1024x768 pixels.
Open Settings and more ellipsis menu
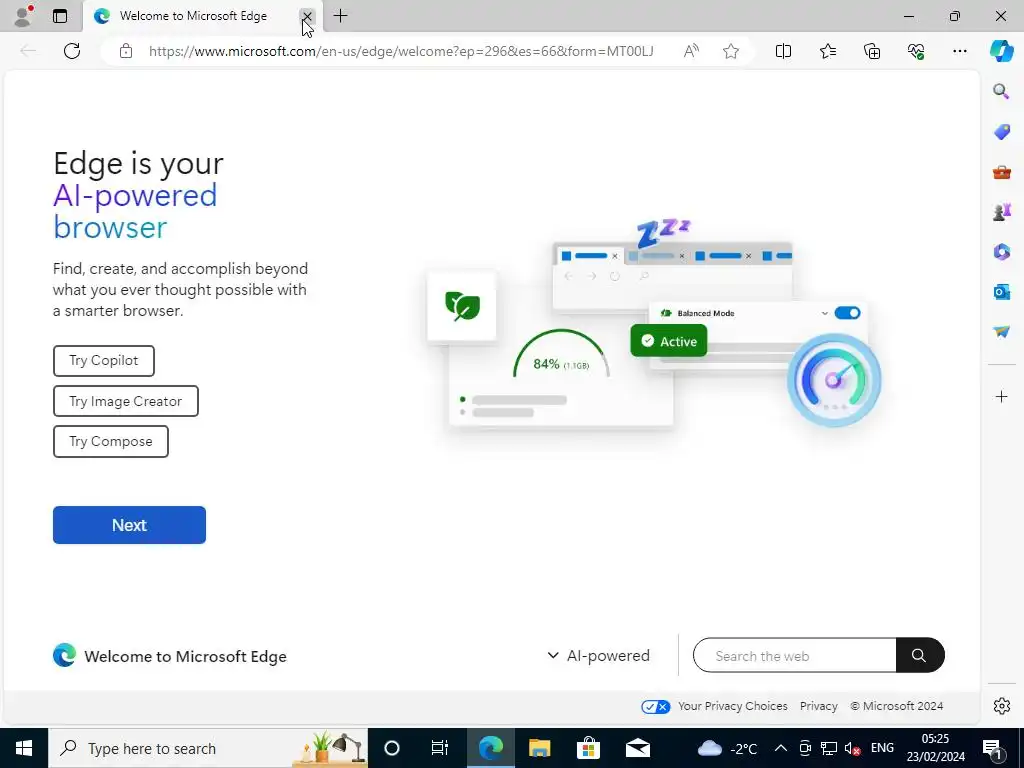click(x=959, y=51)
